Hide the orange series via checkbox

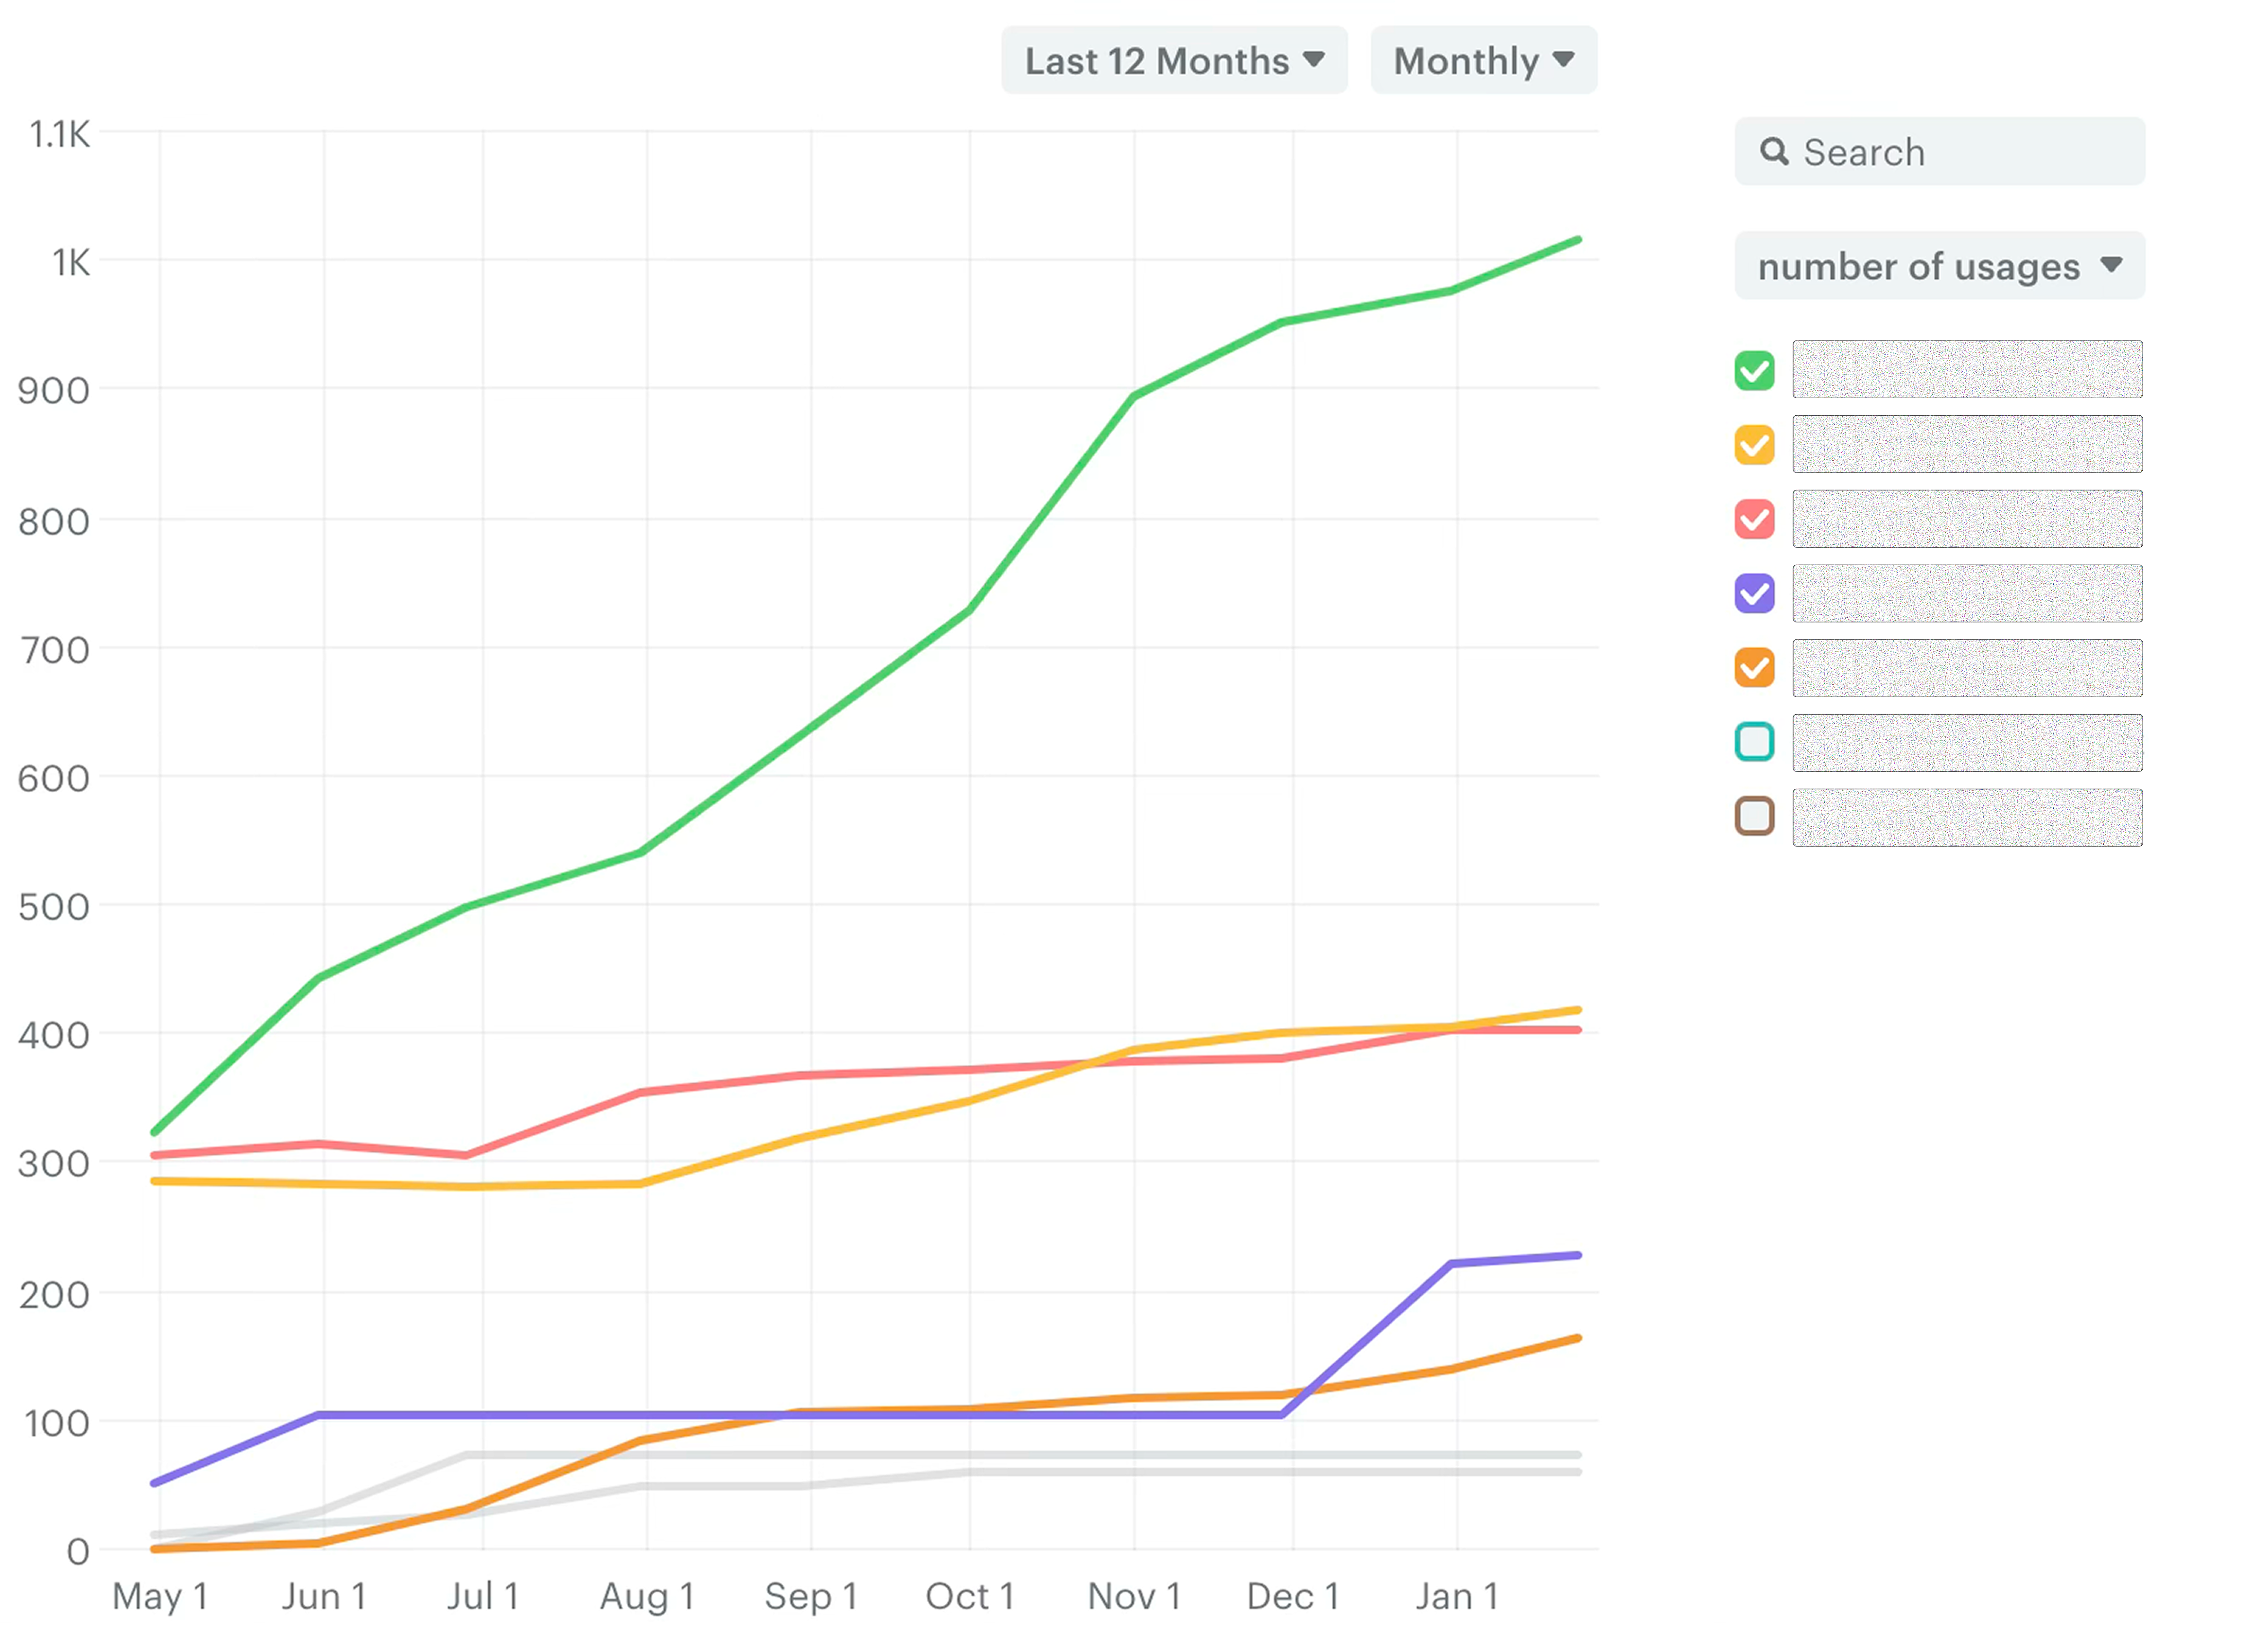click(x=1754, y=668)
